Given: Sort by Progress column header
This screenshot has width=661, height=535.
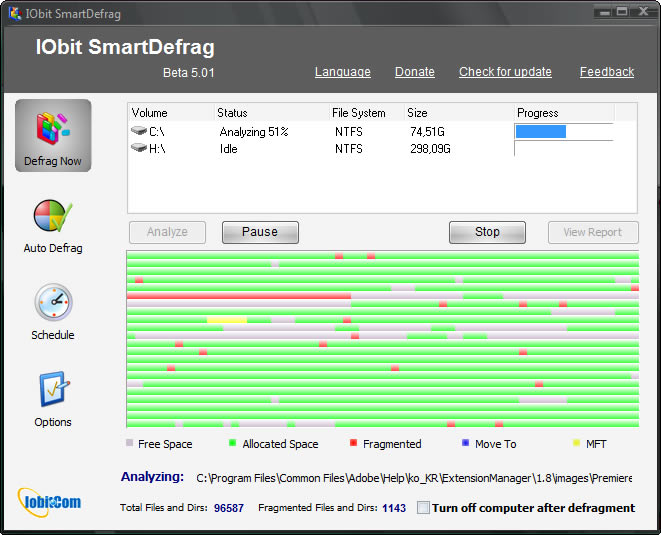Looking at the screenshot, I should 564,113.
